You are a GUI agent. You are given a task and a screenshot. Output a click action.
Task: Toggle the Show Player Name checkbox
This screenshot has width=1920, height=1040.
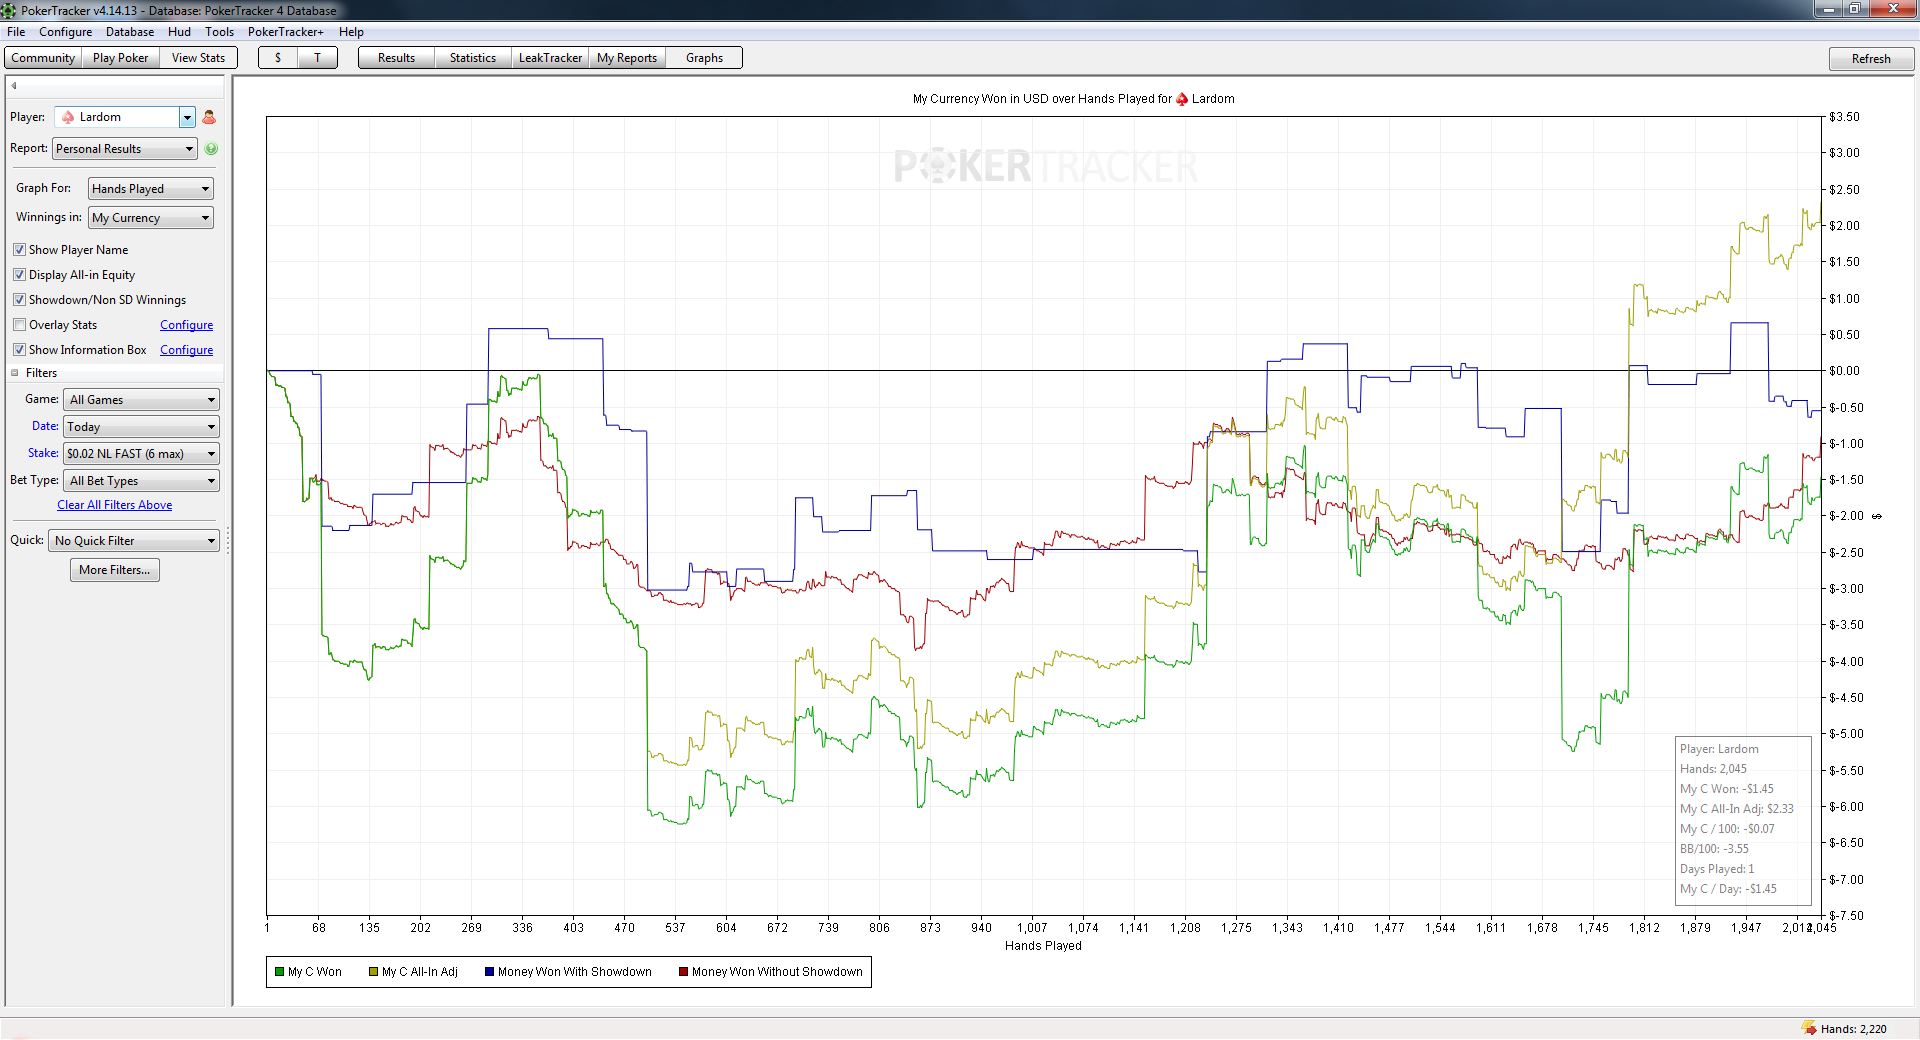pyautogui.click(x=19, y=250)
